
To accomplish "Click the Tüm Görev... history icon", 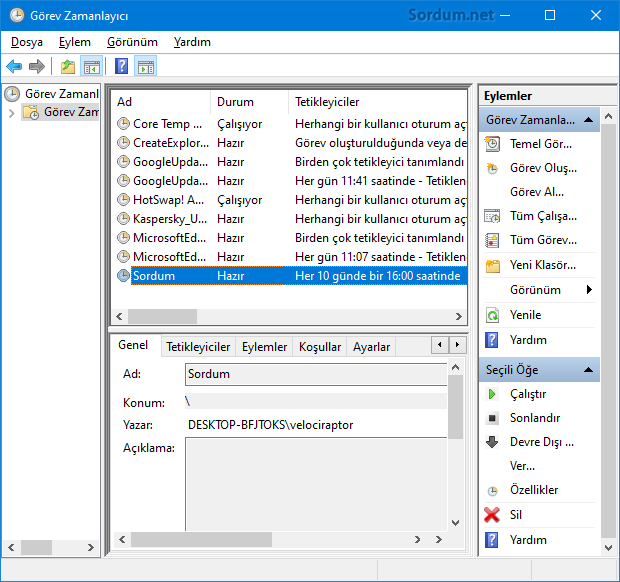I will click(492, 240).
